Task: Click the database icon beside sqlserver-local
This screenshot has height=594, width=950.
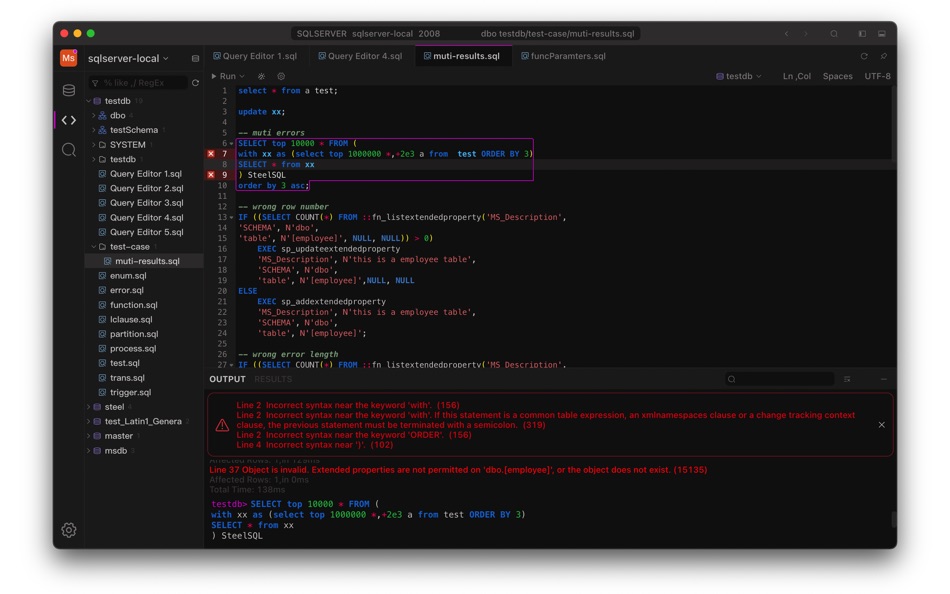Action: [195, 59]
